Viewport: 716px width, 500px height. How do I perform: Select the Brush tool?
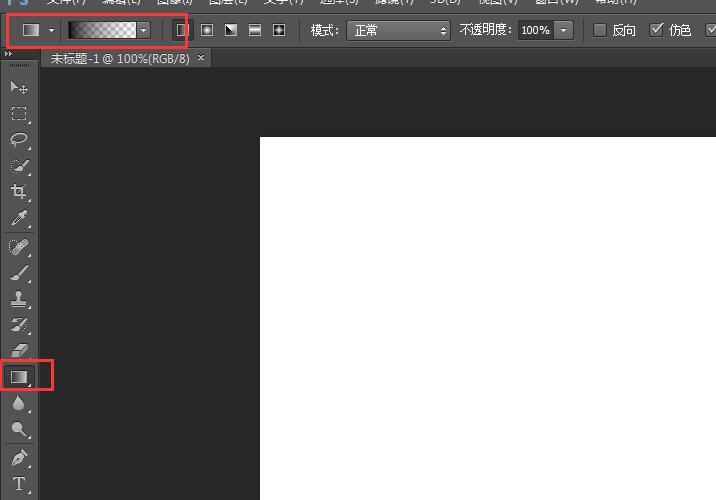(19, 273)
